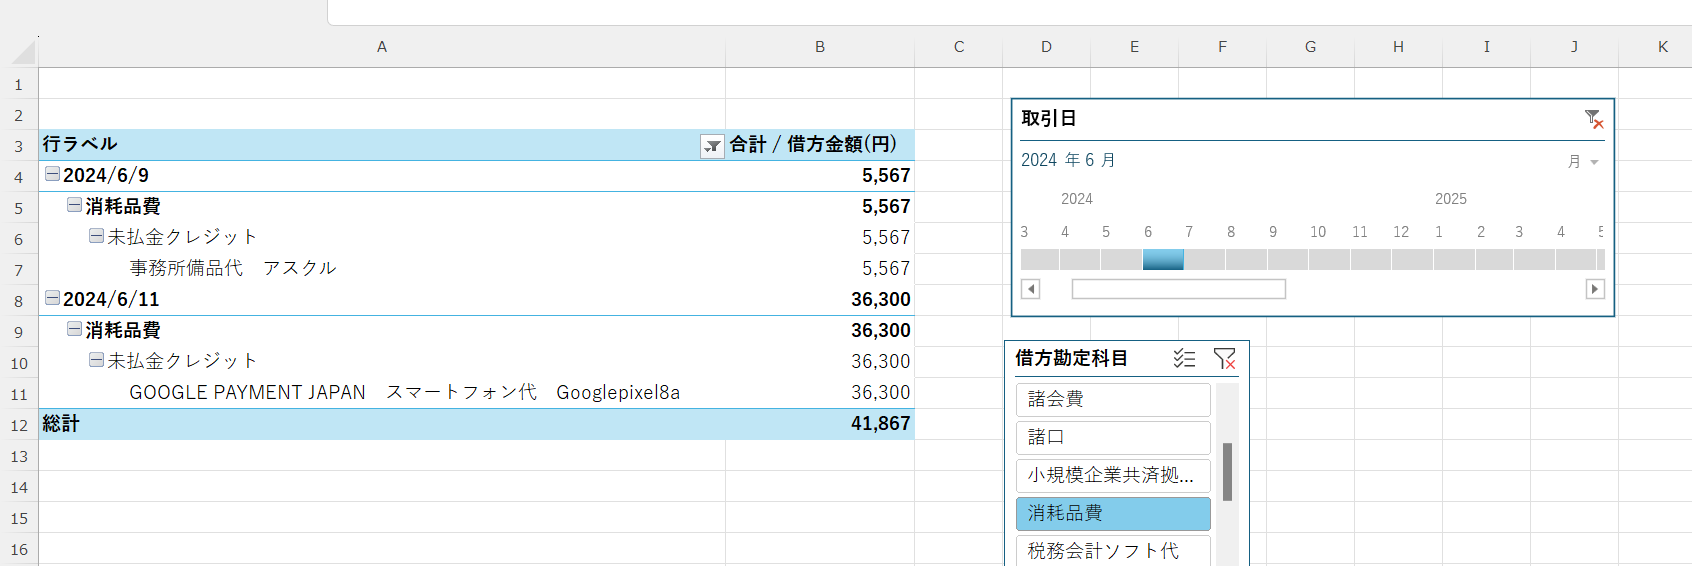
Task: Open the 行ラベル filter dropdown
Action: (712, 146)
